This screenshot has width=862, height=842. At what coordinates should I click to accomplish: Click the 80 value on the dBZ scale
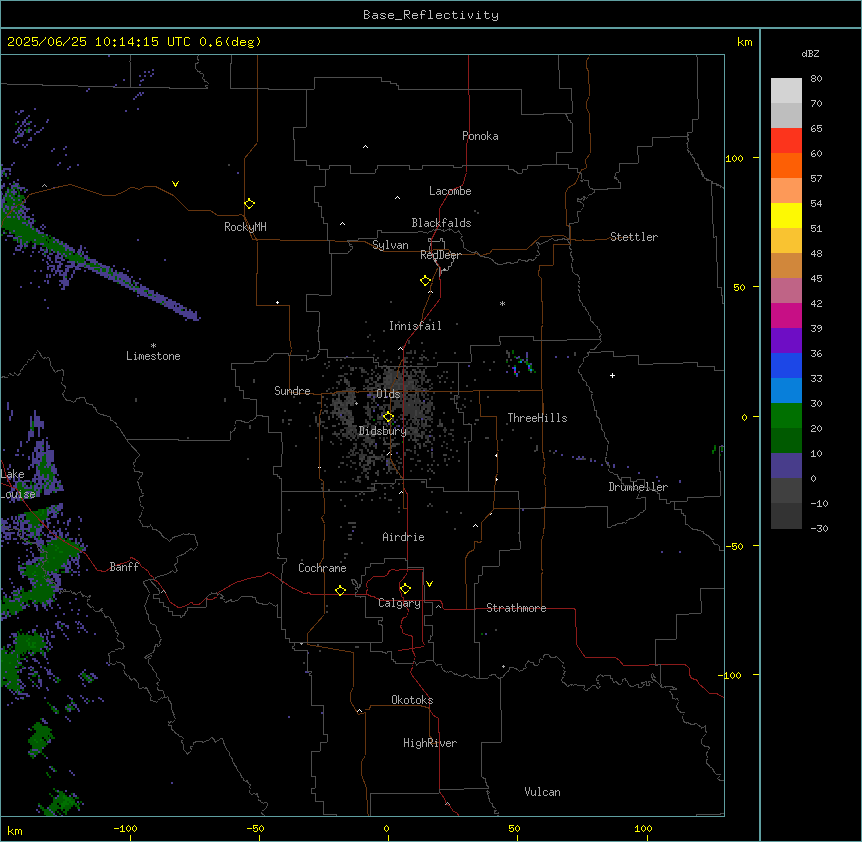pyautogui.click(x=816, y=79)
